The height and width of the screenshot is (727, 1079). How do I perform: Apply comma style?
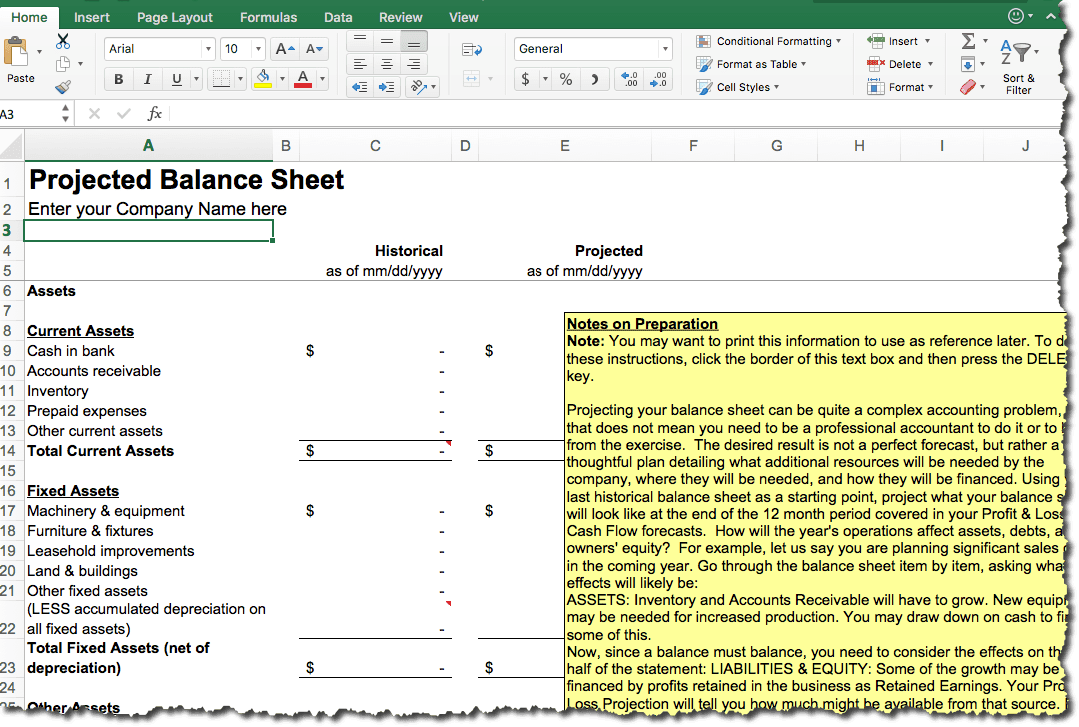click(x=595, y=79)
